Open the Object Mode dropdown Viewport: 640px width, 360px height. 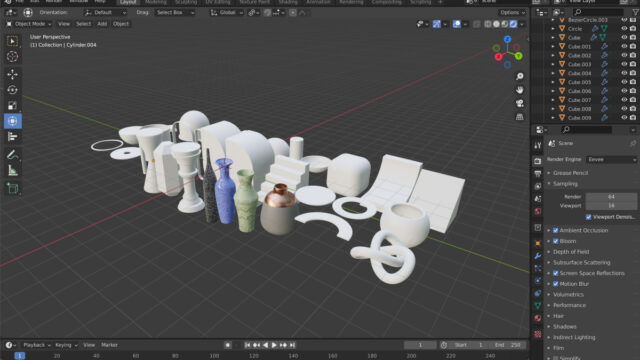[29, 24]
